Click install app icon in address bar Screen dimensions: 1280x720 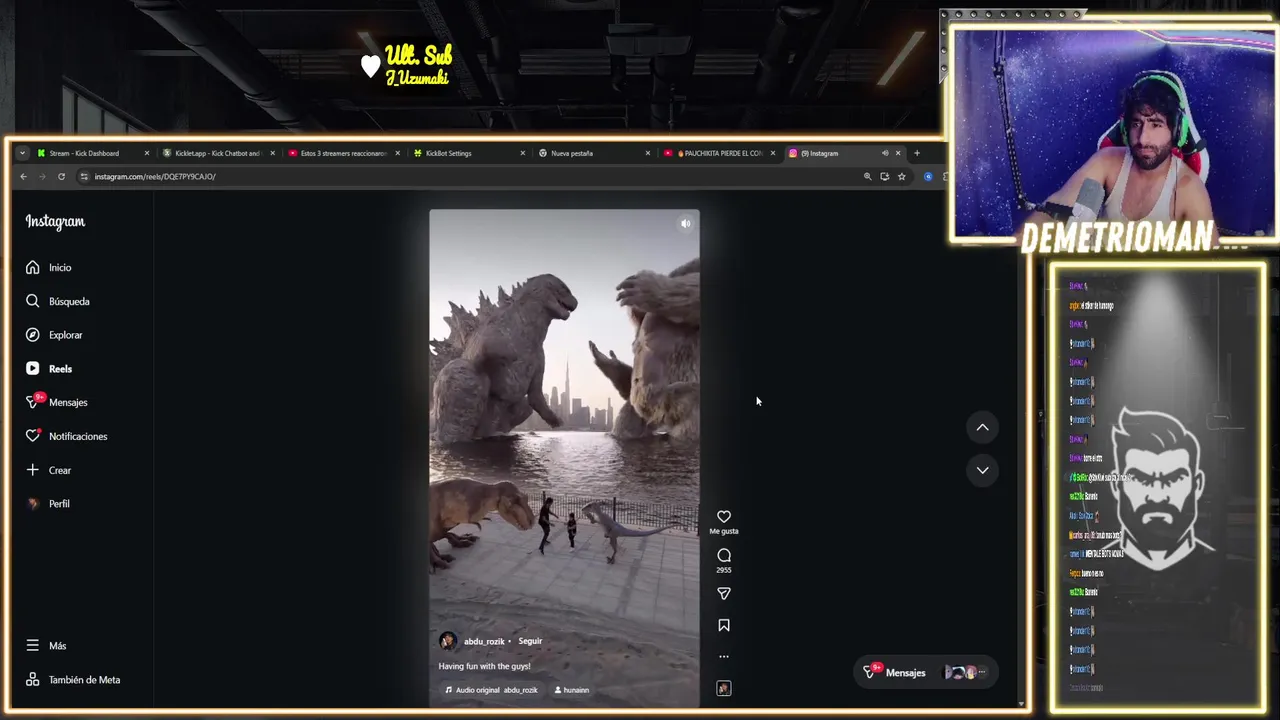884,176
